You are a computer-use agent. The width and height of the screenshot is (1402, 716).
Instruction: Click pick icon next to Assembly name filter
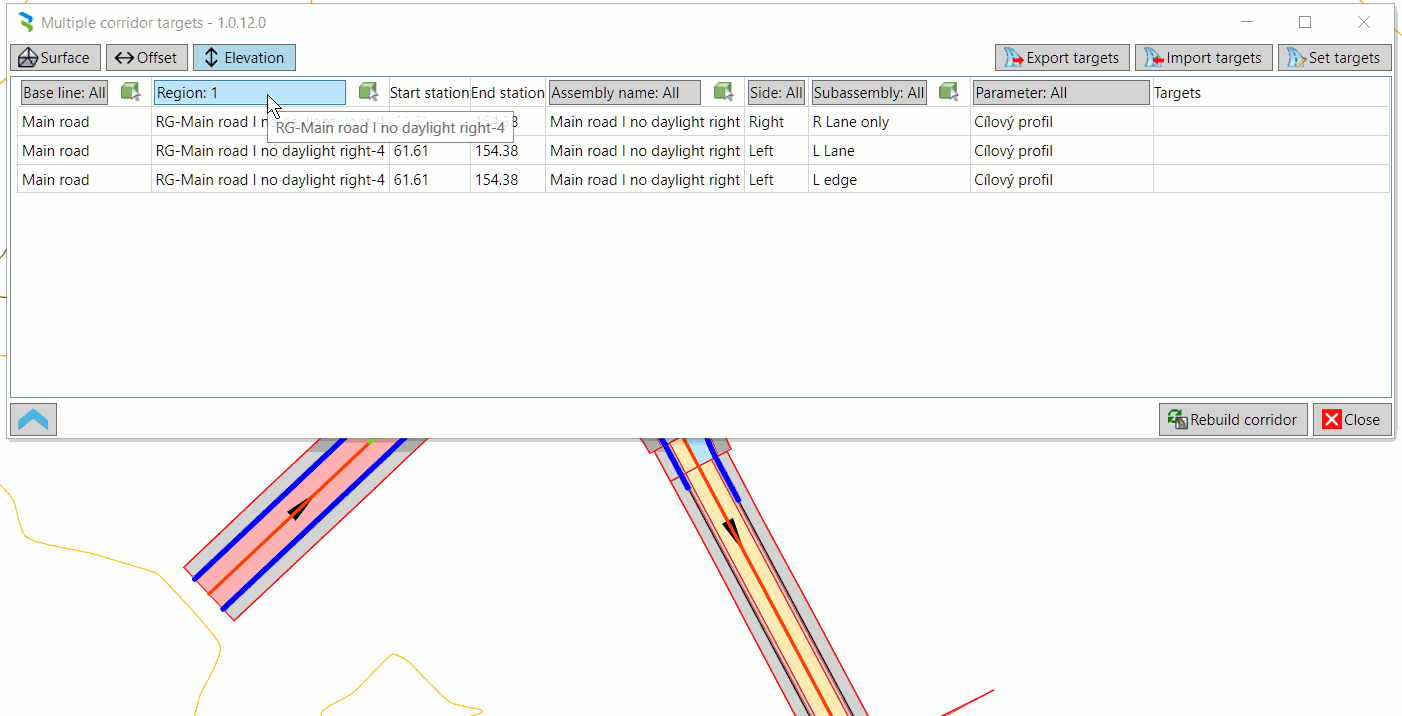tap(724, 92)
